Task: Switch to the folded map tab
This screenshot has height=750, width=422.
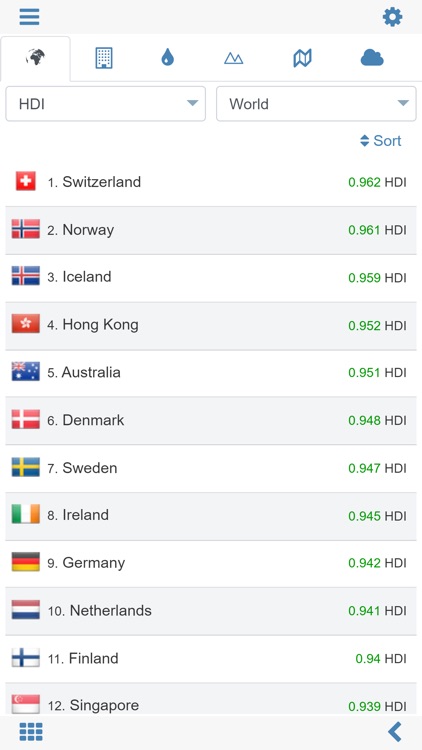Action: (x=302, y=58)
